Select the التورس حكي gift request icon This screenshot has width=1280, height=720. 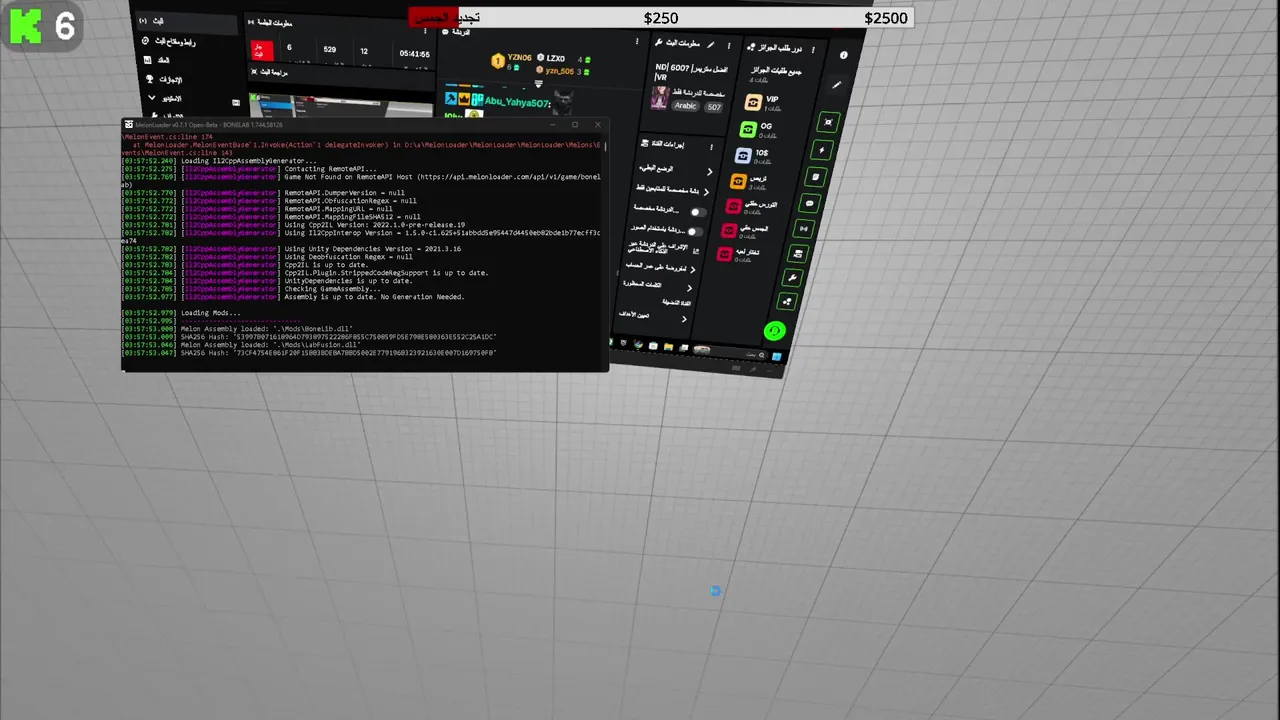click(733, 206)
